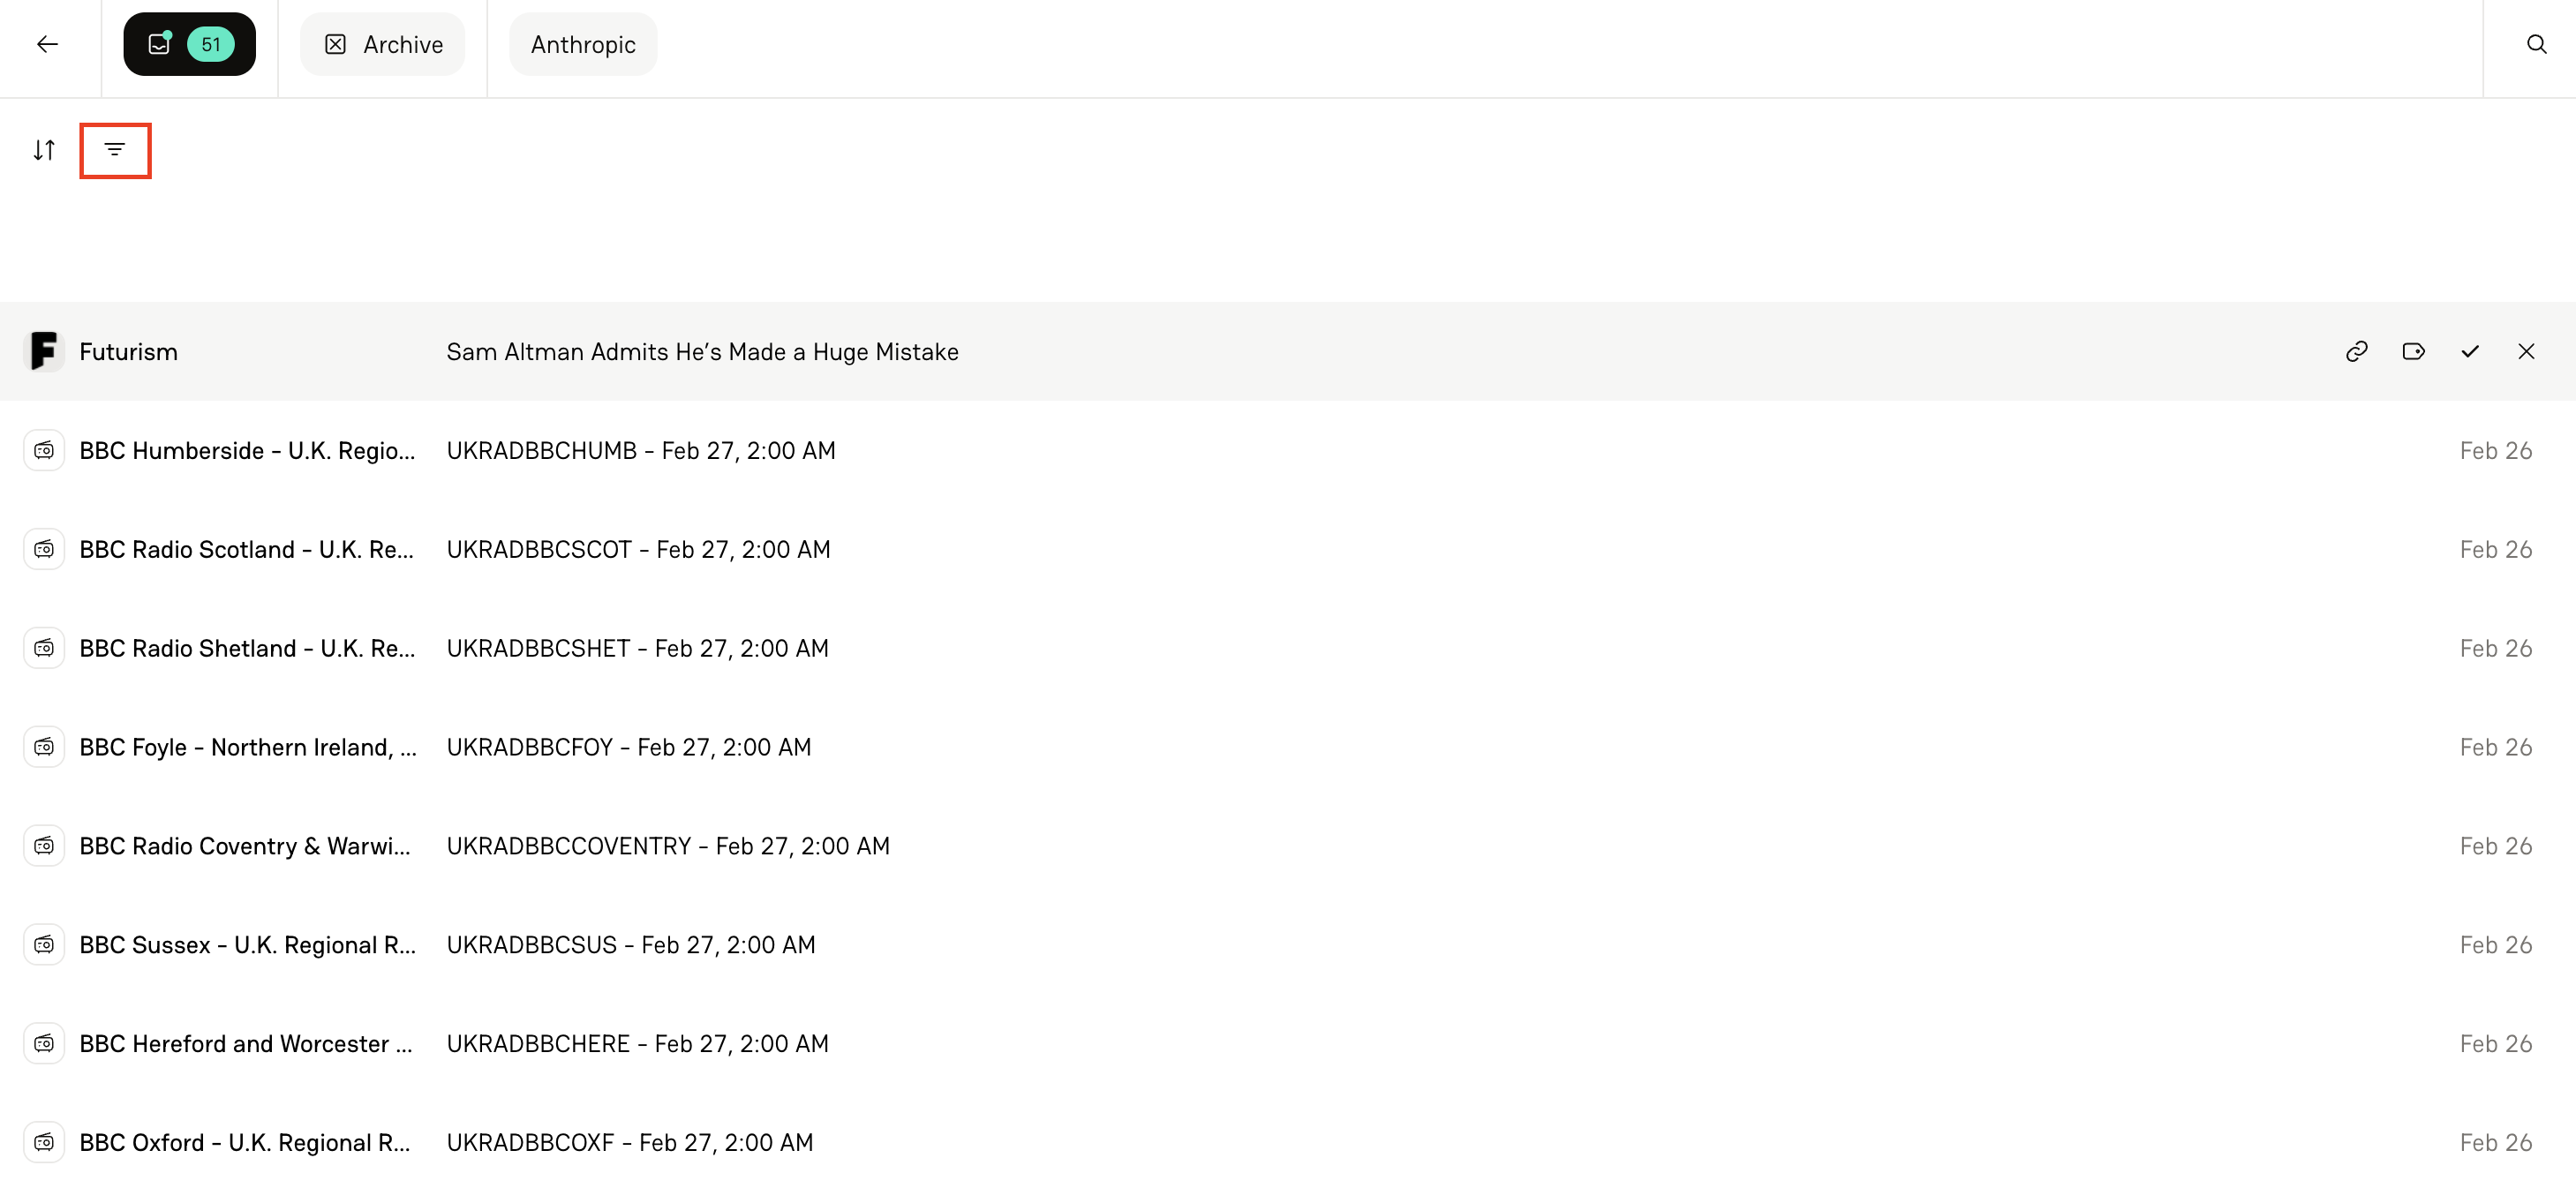The image size is (2576, 1188).
Task: Click the podcast icon beside BBC Humberside
Action: (x=44, y=450)
